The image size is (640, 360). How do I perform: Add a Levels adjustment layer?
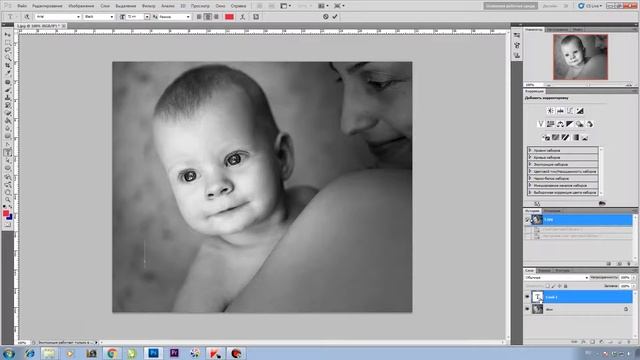tap(560, 111)
